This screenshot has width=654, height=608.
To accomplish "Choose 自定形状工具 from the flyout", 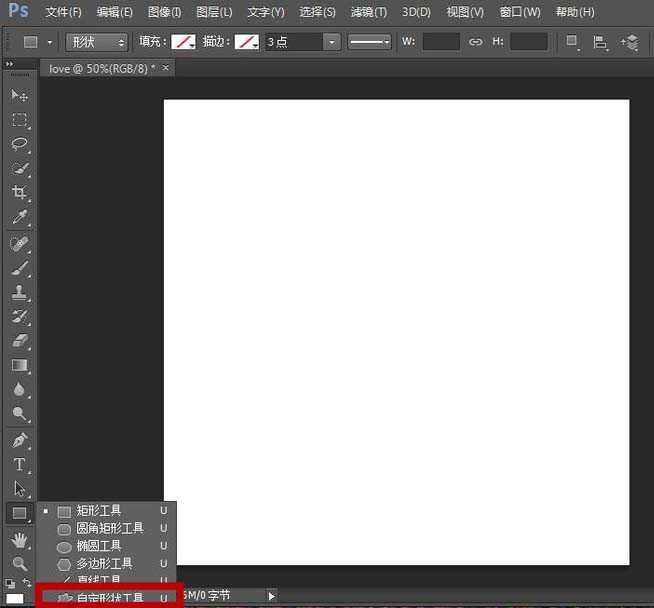I will pyautogui.click(x=110, y=598).
